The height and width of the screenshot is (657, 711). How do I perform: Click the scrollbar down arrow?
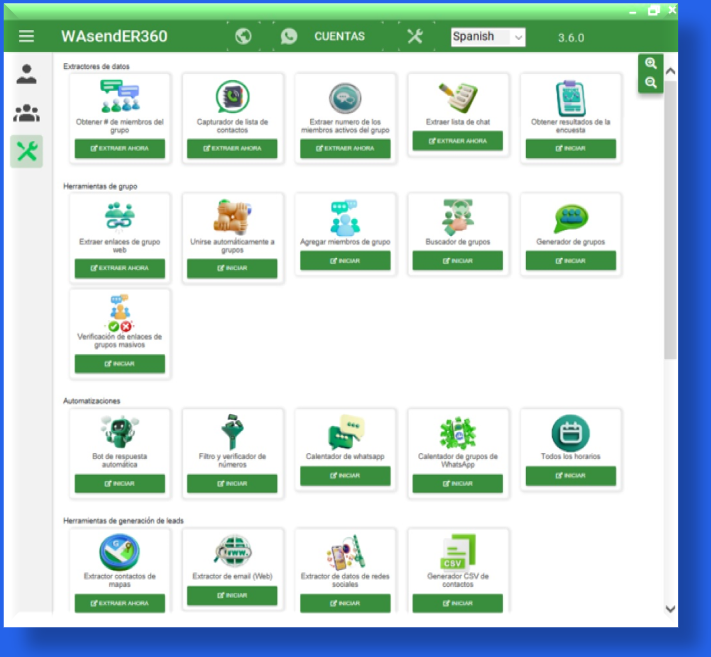tap(670, 608)
